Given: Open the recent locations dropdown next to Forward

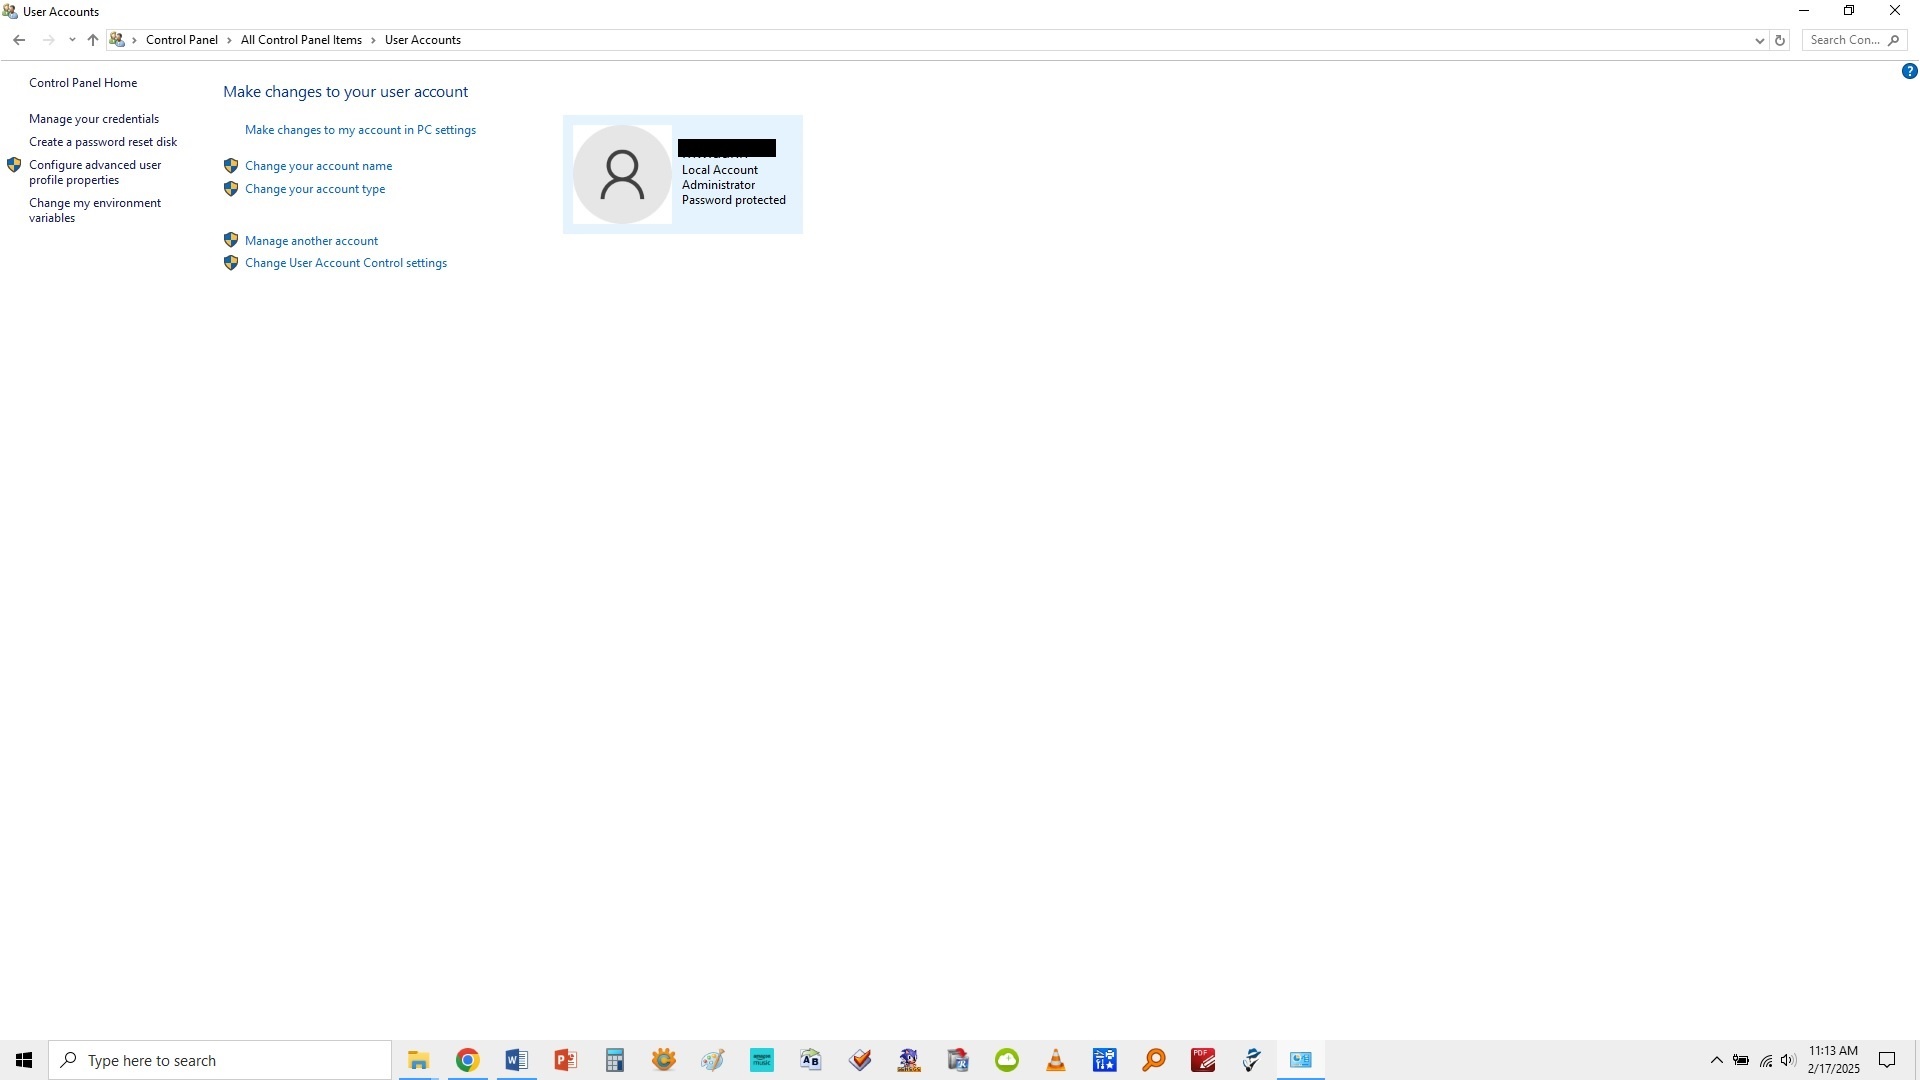Looking at the screenshot, I should (x=71, y=40).
